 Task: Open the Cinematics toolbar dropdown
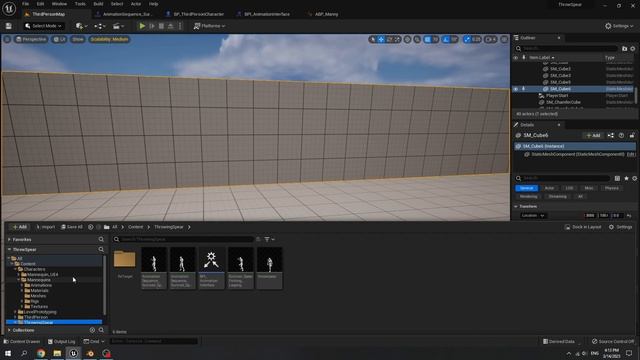pos(118,26)
